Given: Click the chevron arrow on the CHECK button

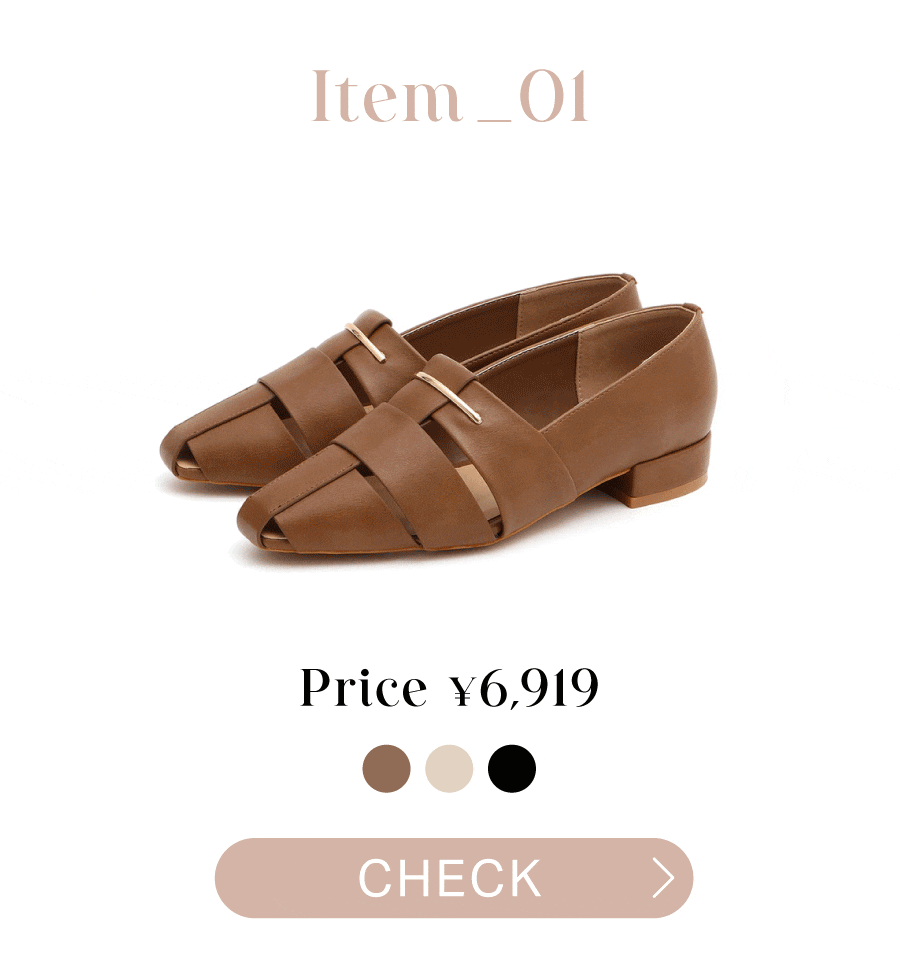Looking at the screenshot, I should [x=663, y=877].
